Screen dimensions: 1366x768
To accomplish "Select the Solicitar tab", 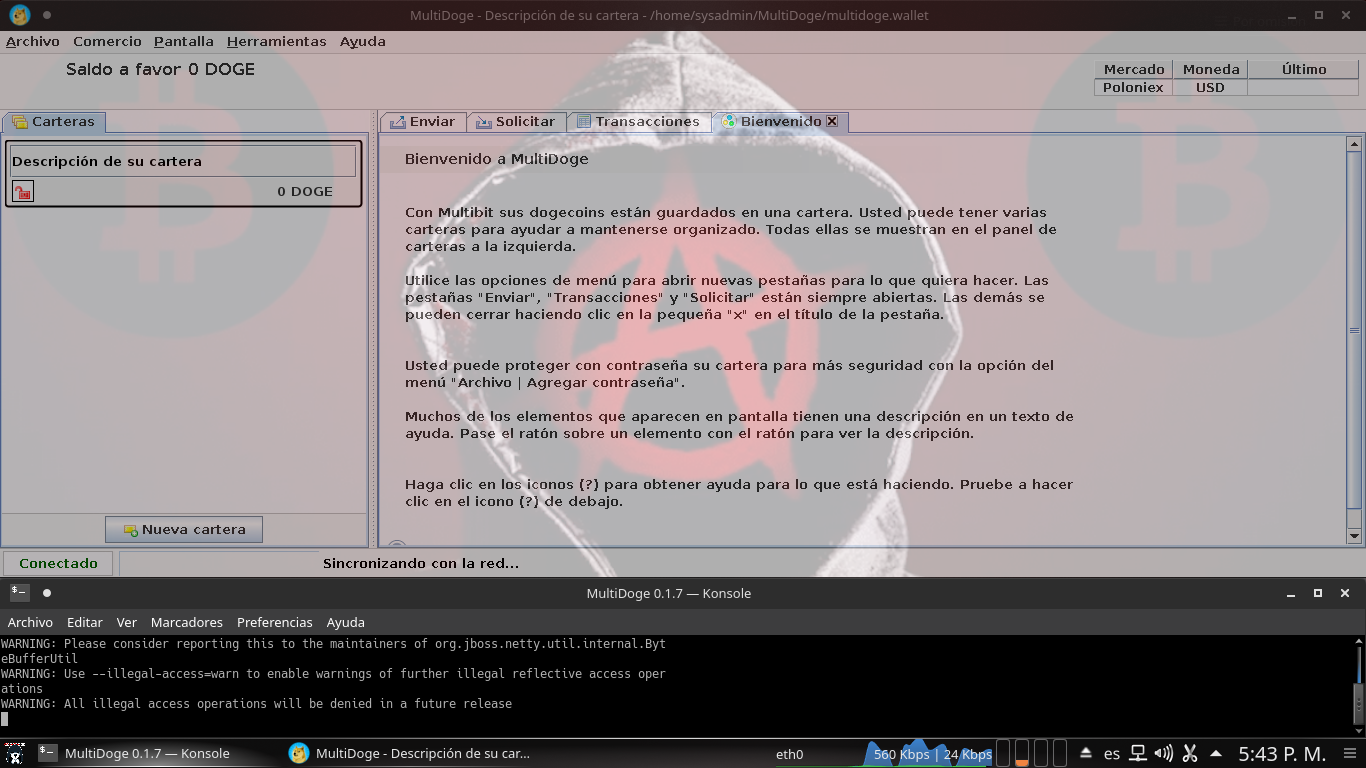I will [515, 121].
